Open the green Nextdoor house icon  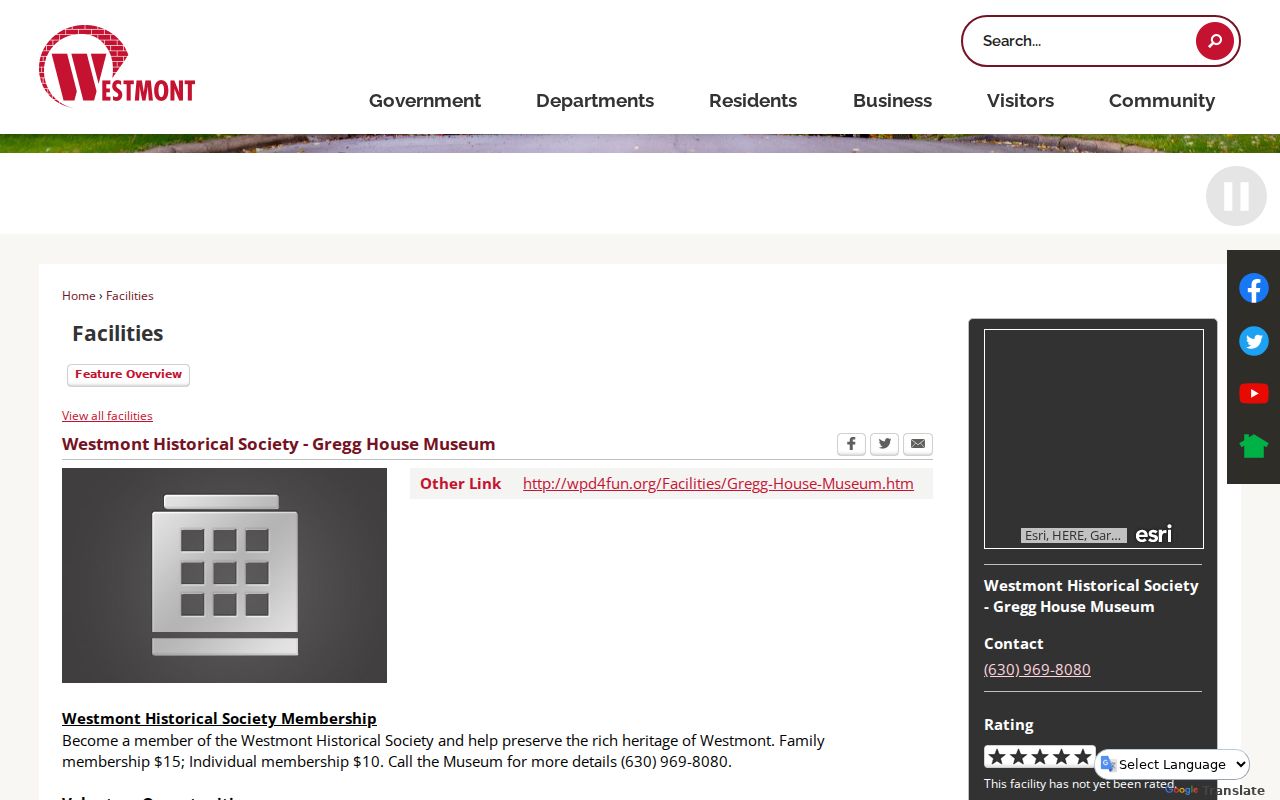1254,445
